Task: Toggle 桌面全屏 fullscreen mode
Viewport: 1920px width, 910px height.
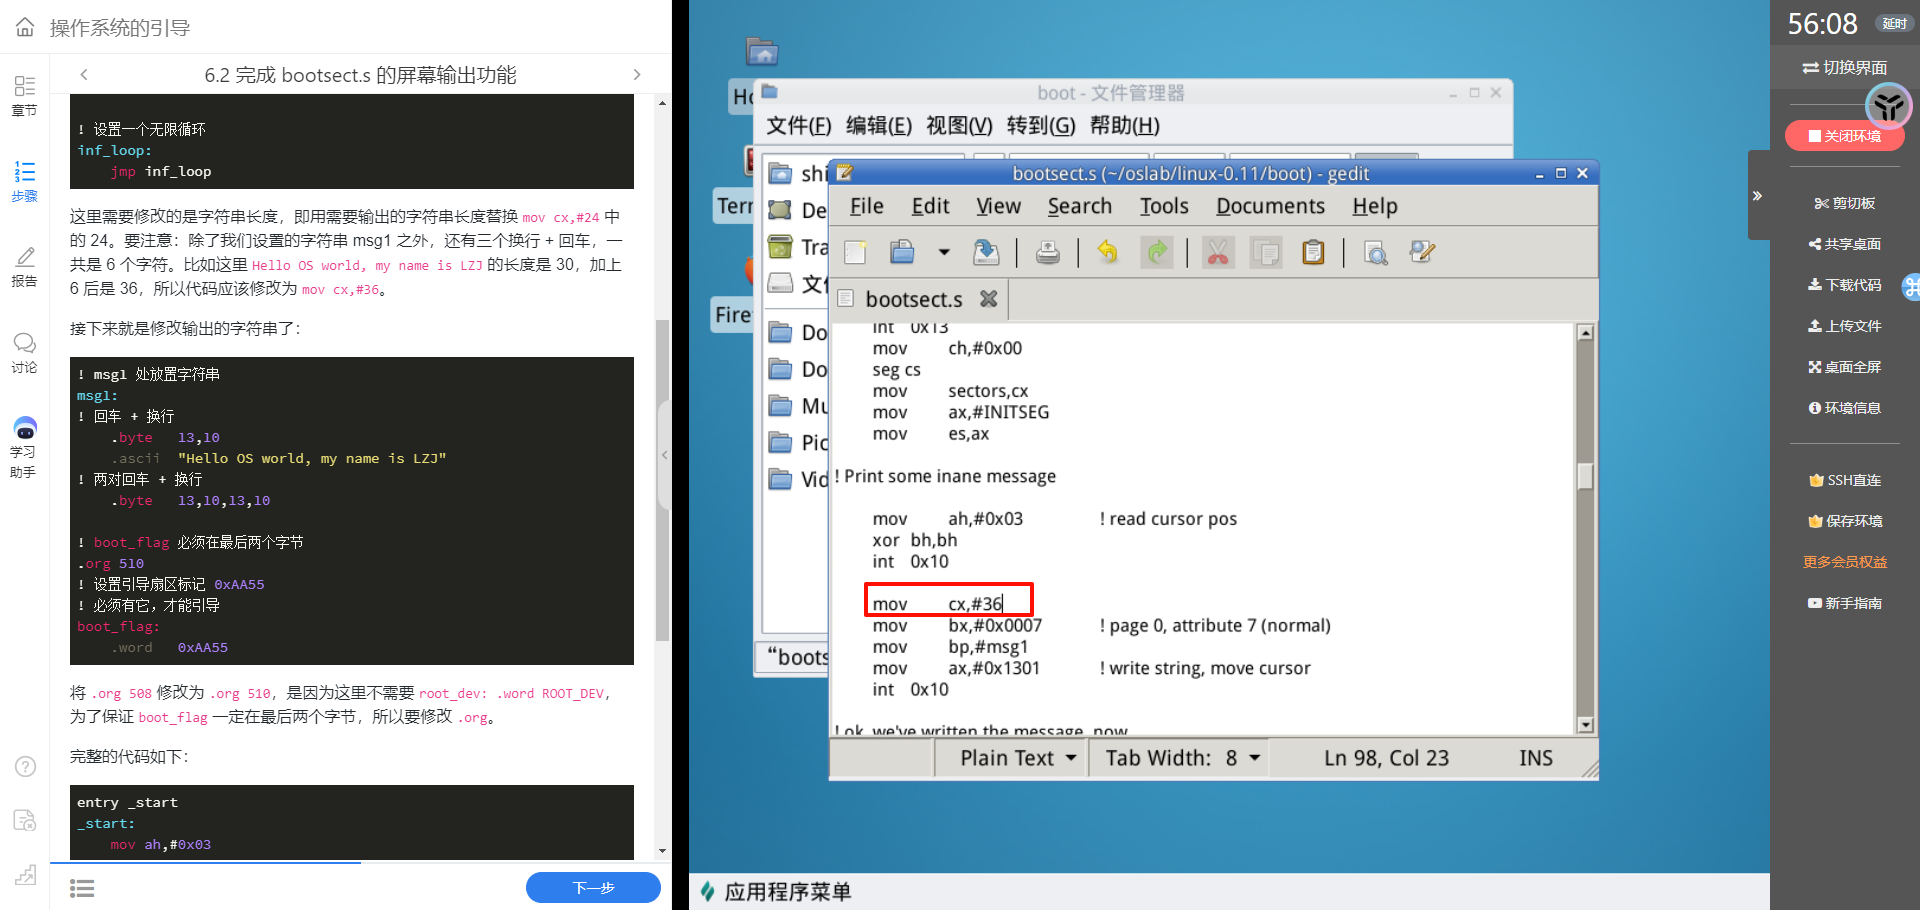Action: click(1843, 366)
